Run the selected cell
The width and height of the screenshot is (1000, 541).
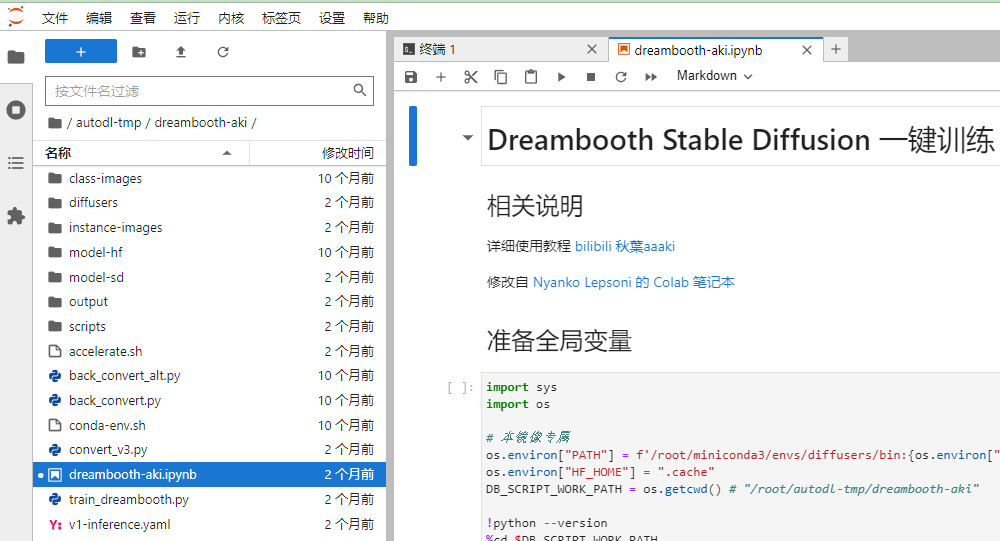coord(561,77)
